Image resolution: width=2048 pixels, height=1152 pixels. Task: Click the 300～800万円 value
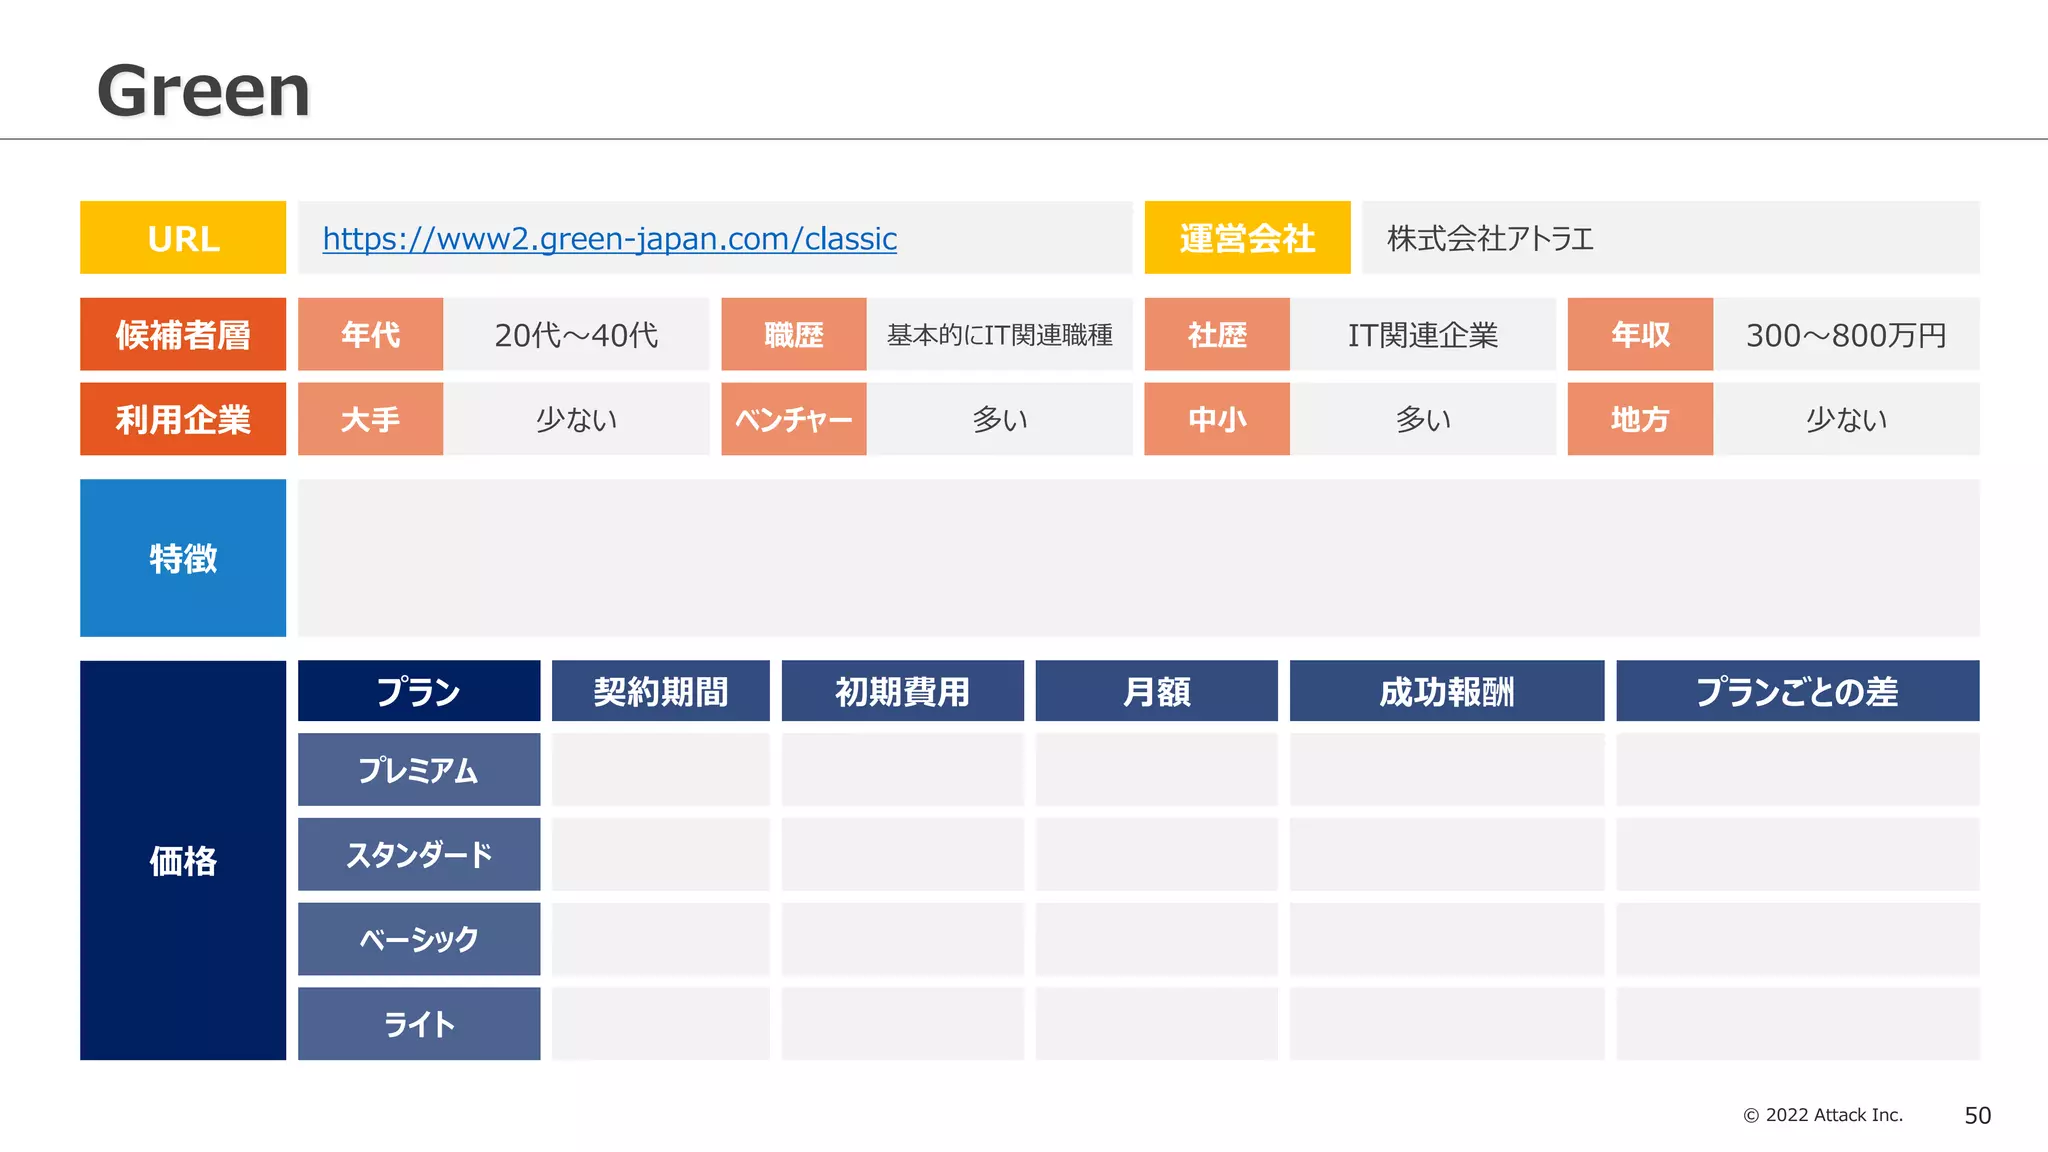click(x=1846, y=335)
